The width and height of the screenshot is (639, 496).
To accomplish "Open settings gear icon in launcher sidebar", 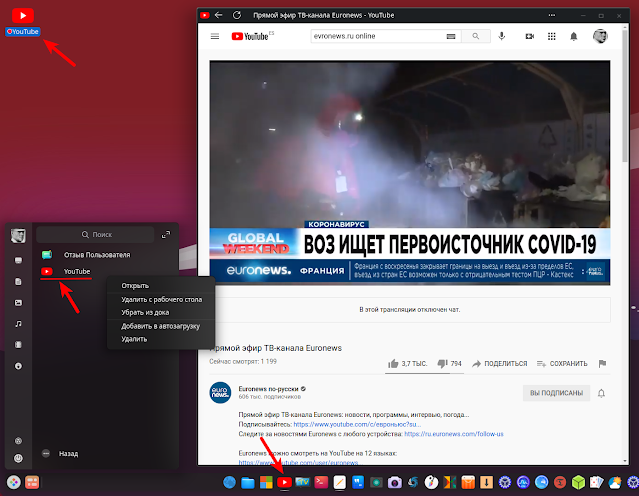I will (18, 441).
